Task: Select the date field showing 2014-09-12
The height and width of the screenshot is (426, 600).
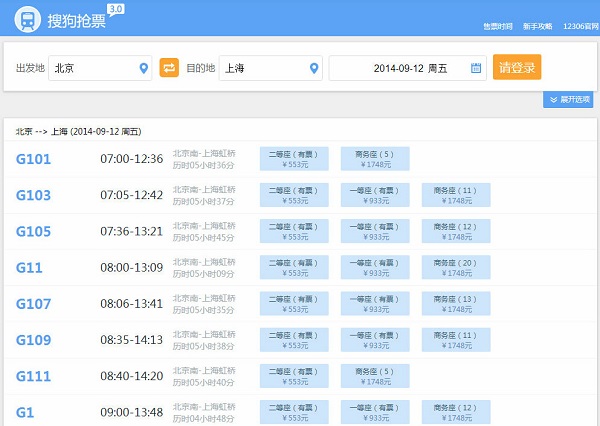Action: [x=408, y=68]
